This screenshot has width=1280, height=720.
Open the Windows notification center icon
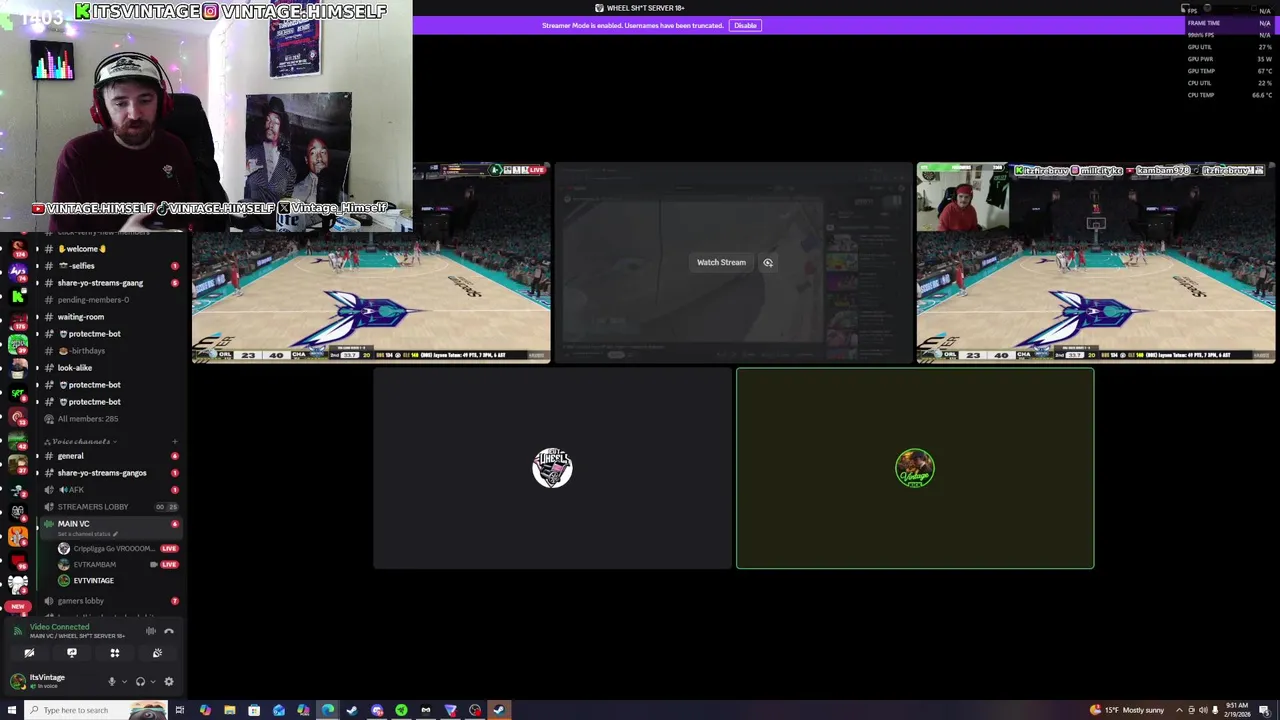[1265, 710]
